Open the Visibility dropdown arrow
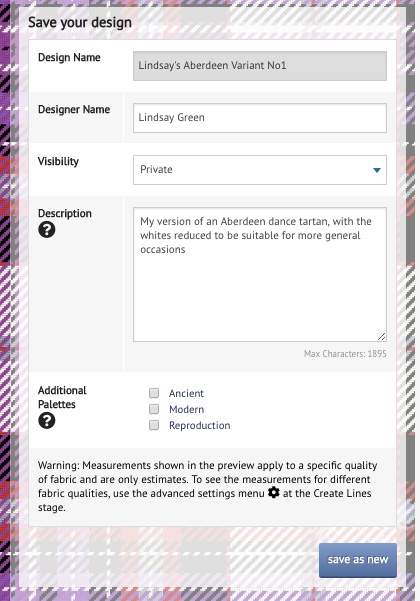Image resolution: width=420 pixels, height=601 pixels. (377, 170)
